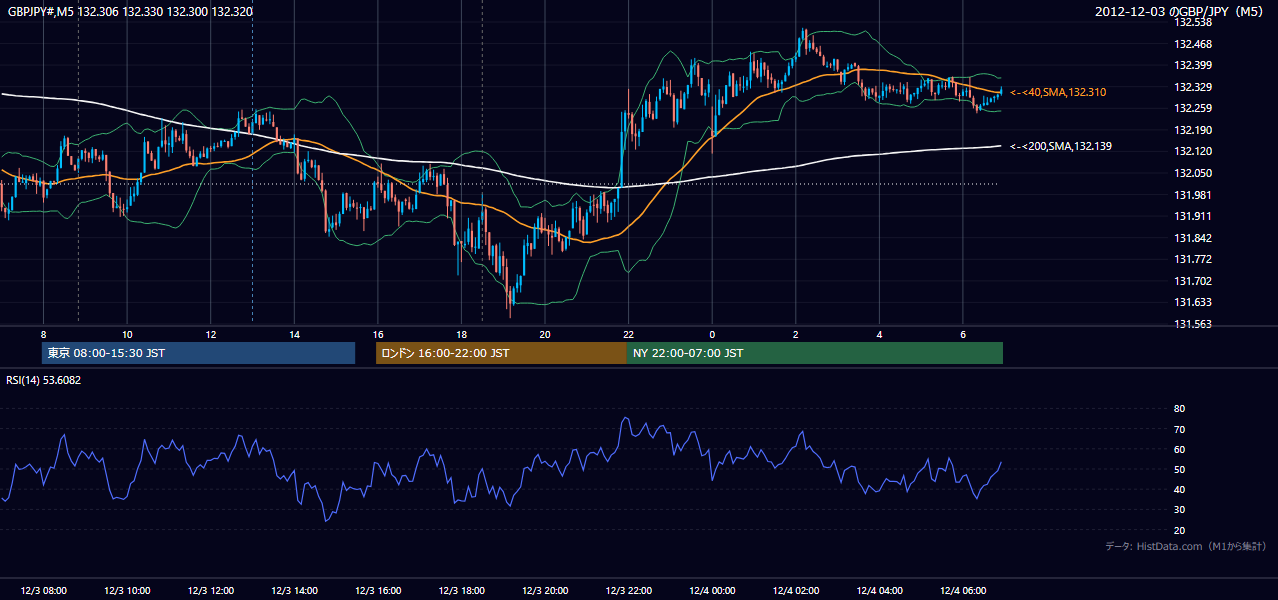Select the NY 22:00-07:00 JST session bar
1278x600 pixels.
pos(815,353)
